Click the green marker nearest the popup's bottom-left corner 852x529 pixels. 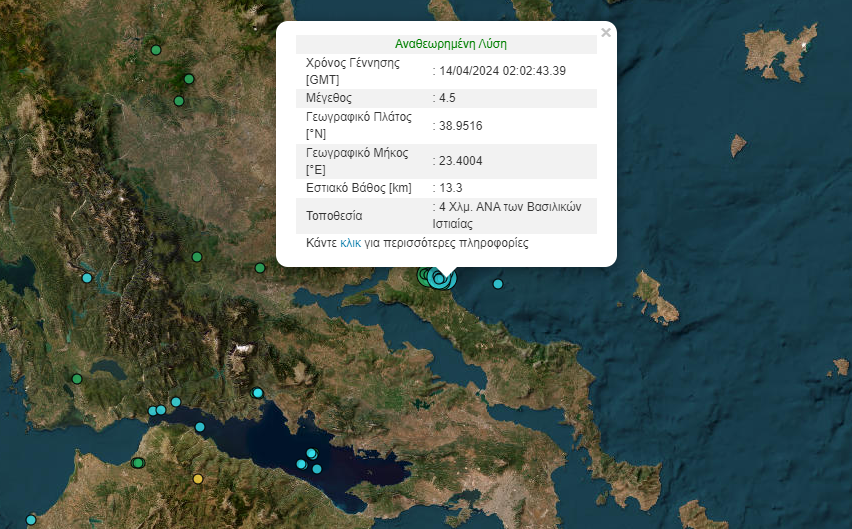point(259,268)
